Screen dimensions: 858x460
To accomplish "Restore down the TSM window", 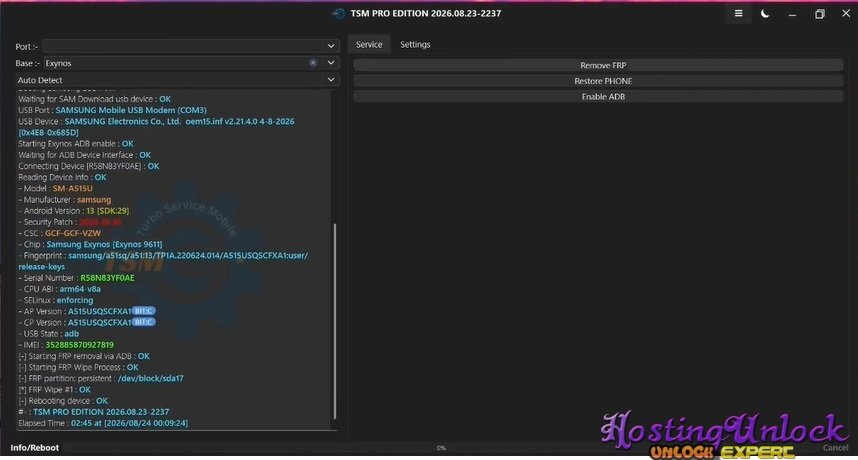I will [819, 14].
